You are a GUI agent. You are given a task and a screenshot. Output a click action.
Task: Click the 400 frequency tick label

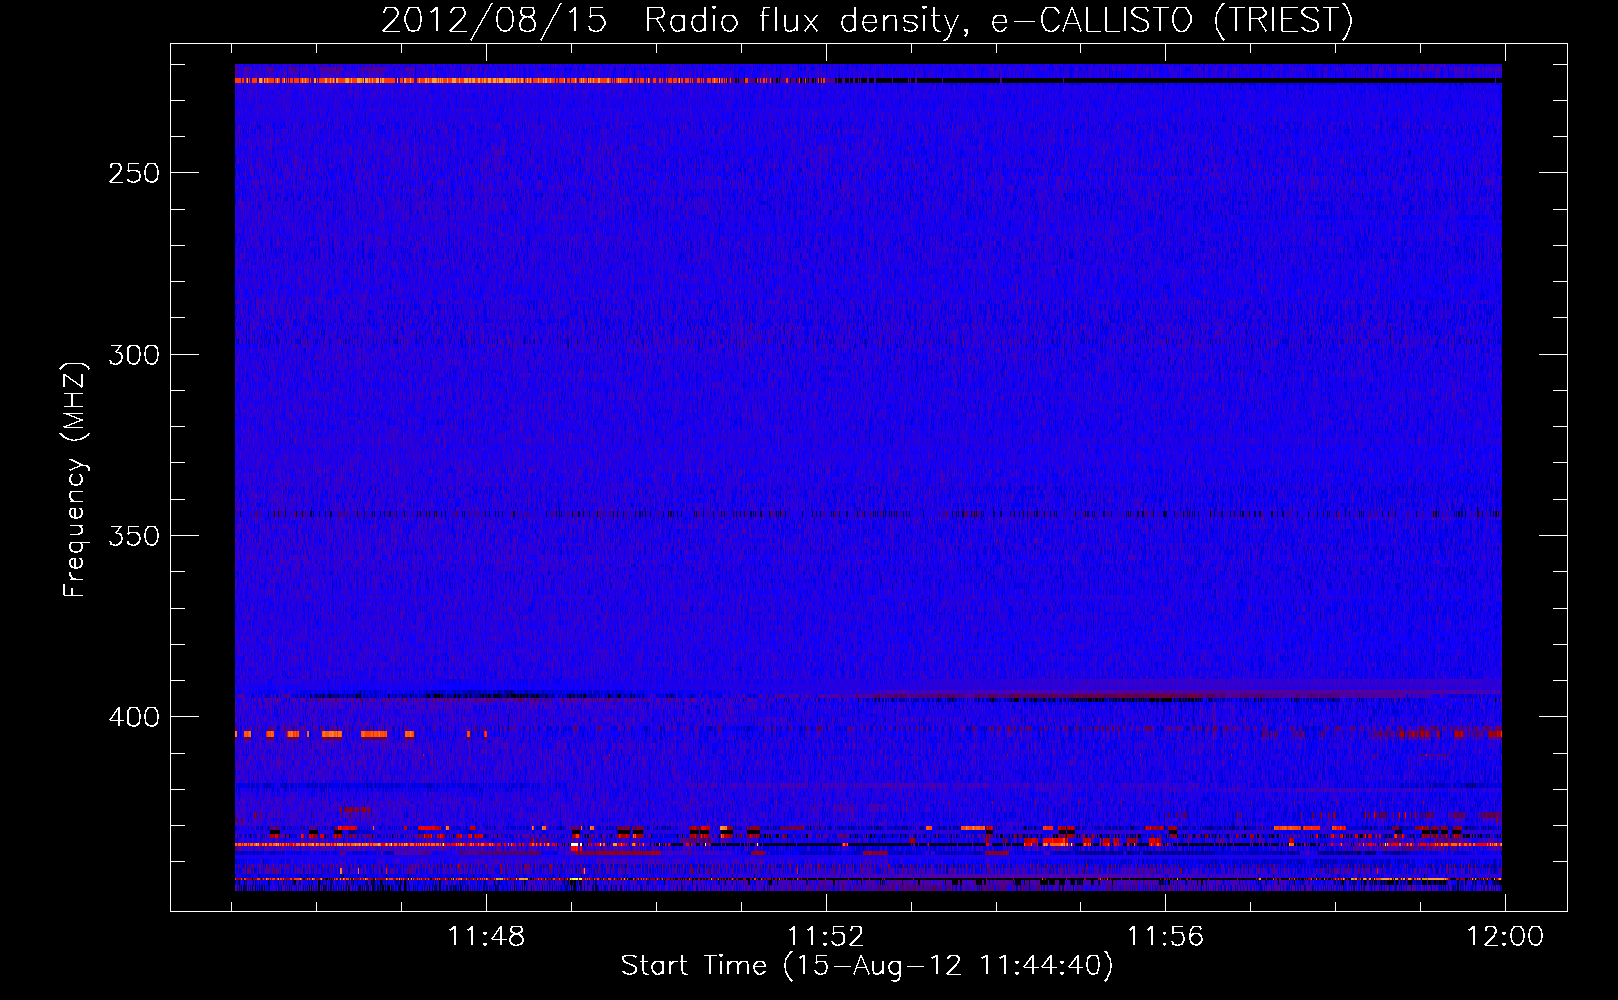tap(134, 717)
